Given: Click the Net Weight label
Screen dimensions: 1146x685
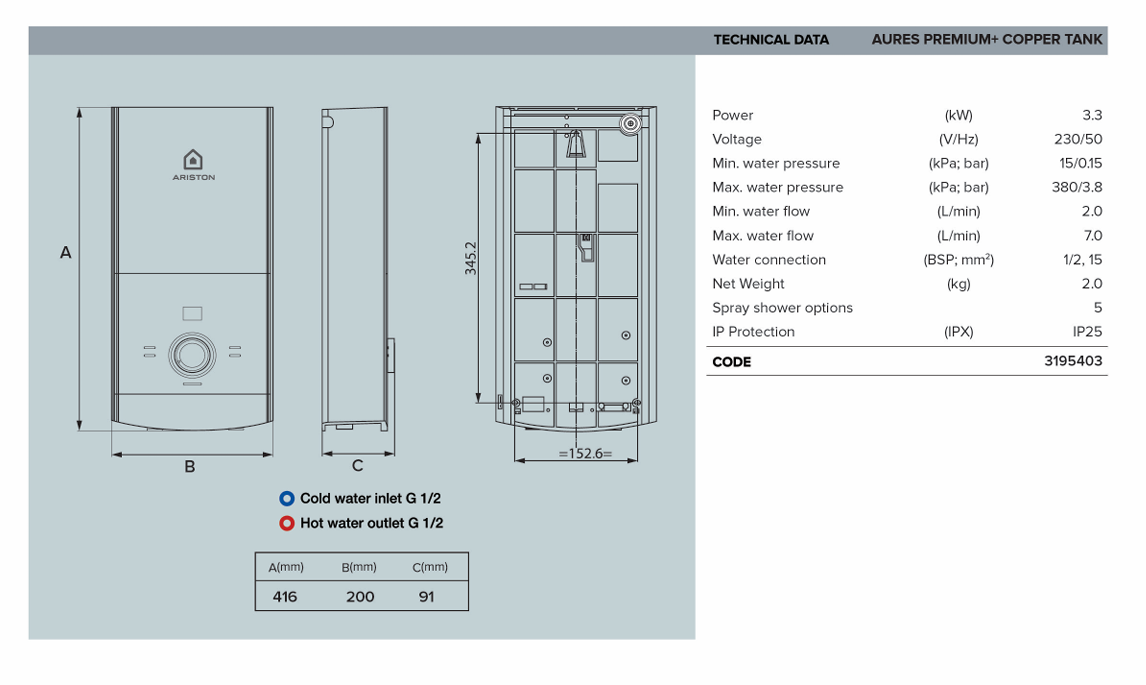Looking at the screenshot, I should coord(748,284).
